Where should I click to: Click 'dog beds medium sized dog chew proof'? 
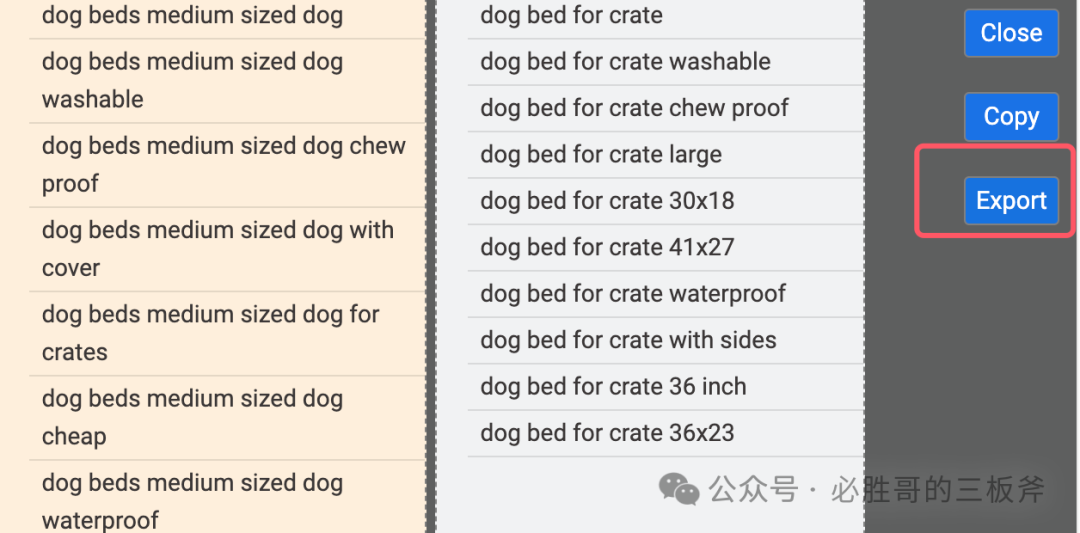(227, 165)
